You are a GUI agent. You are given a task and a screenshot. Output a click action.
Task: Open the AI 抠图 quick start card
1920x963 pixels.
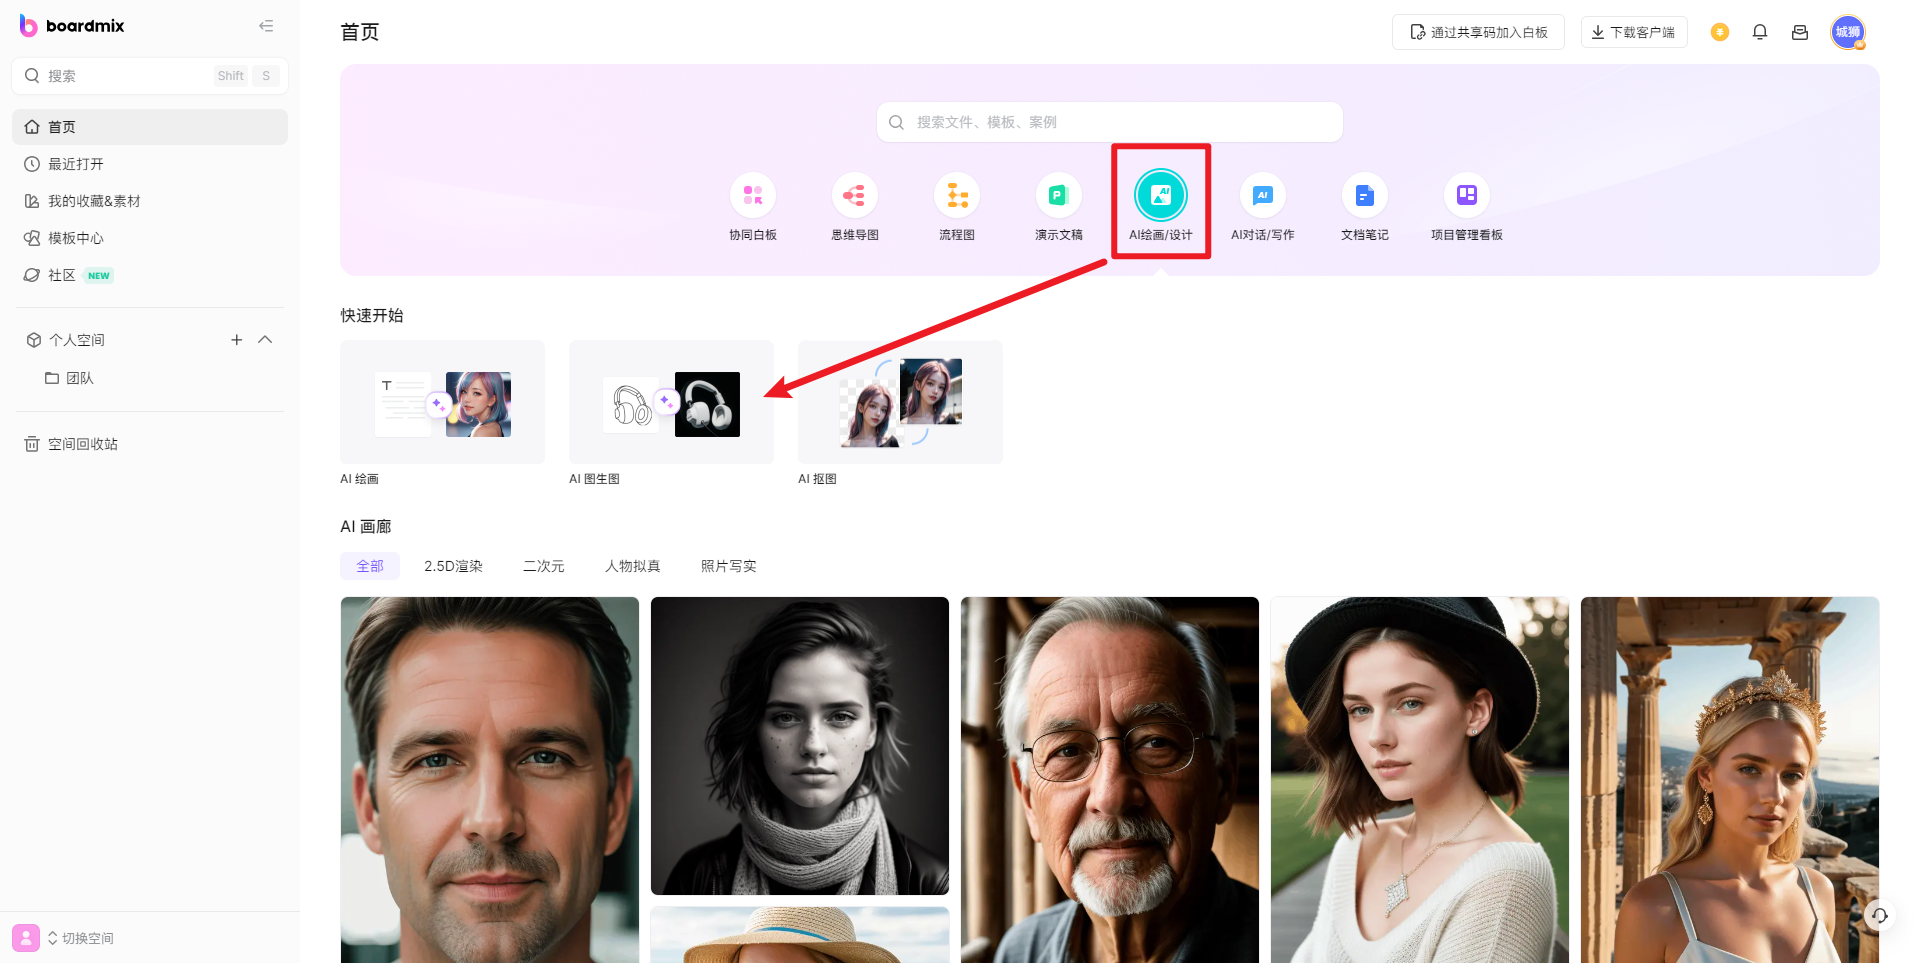point(900,402)
